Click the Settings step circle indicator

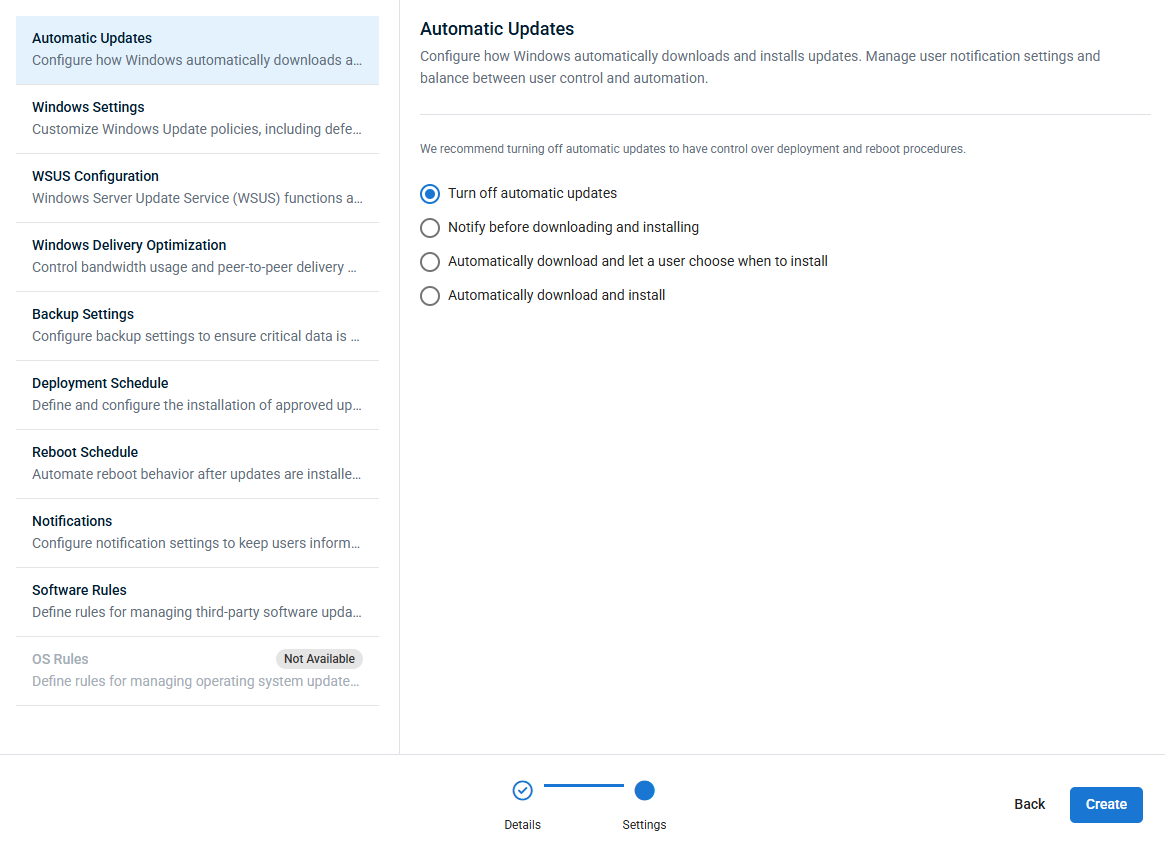click(644, 791)
